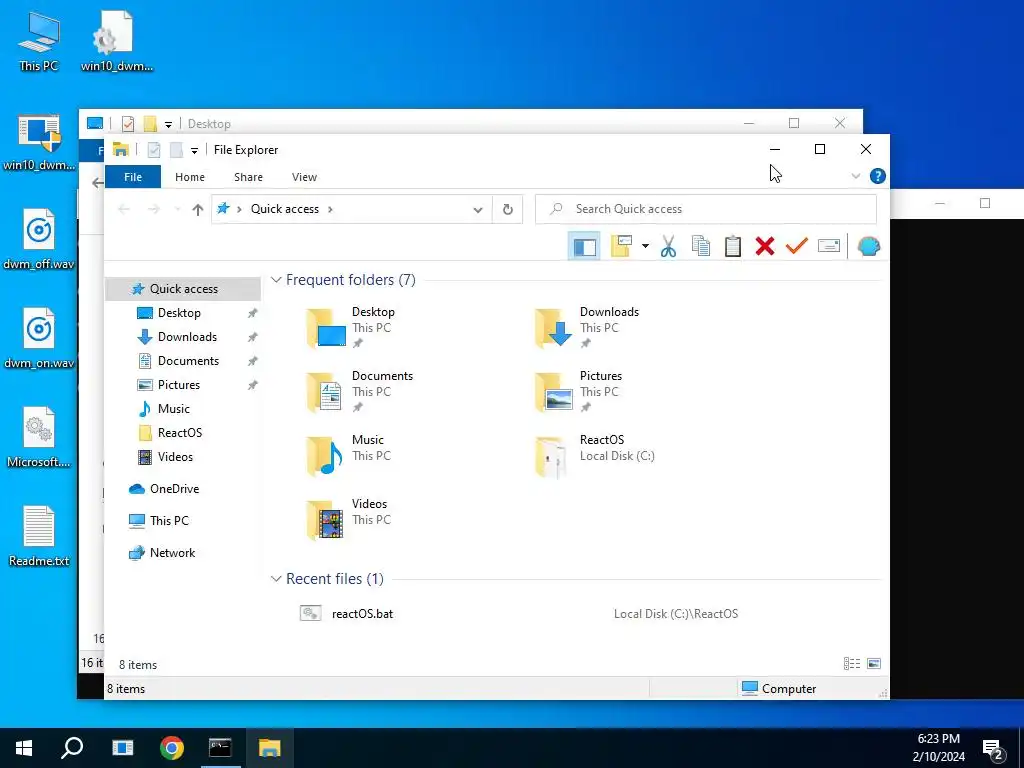Select Videos in the navigation pane
The height and width of the screenshot is (768, 1024).
point(175,457)
